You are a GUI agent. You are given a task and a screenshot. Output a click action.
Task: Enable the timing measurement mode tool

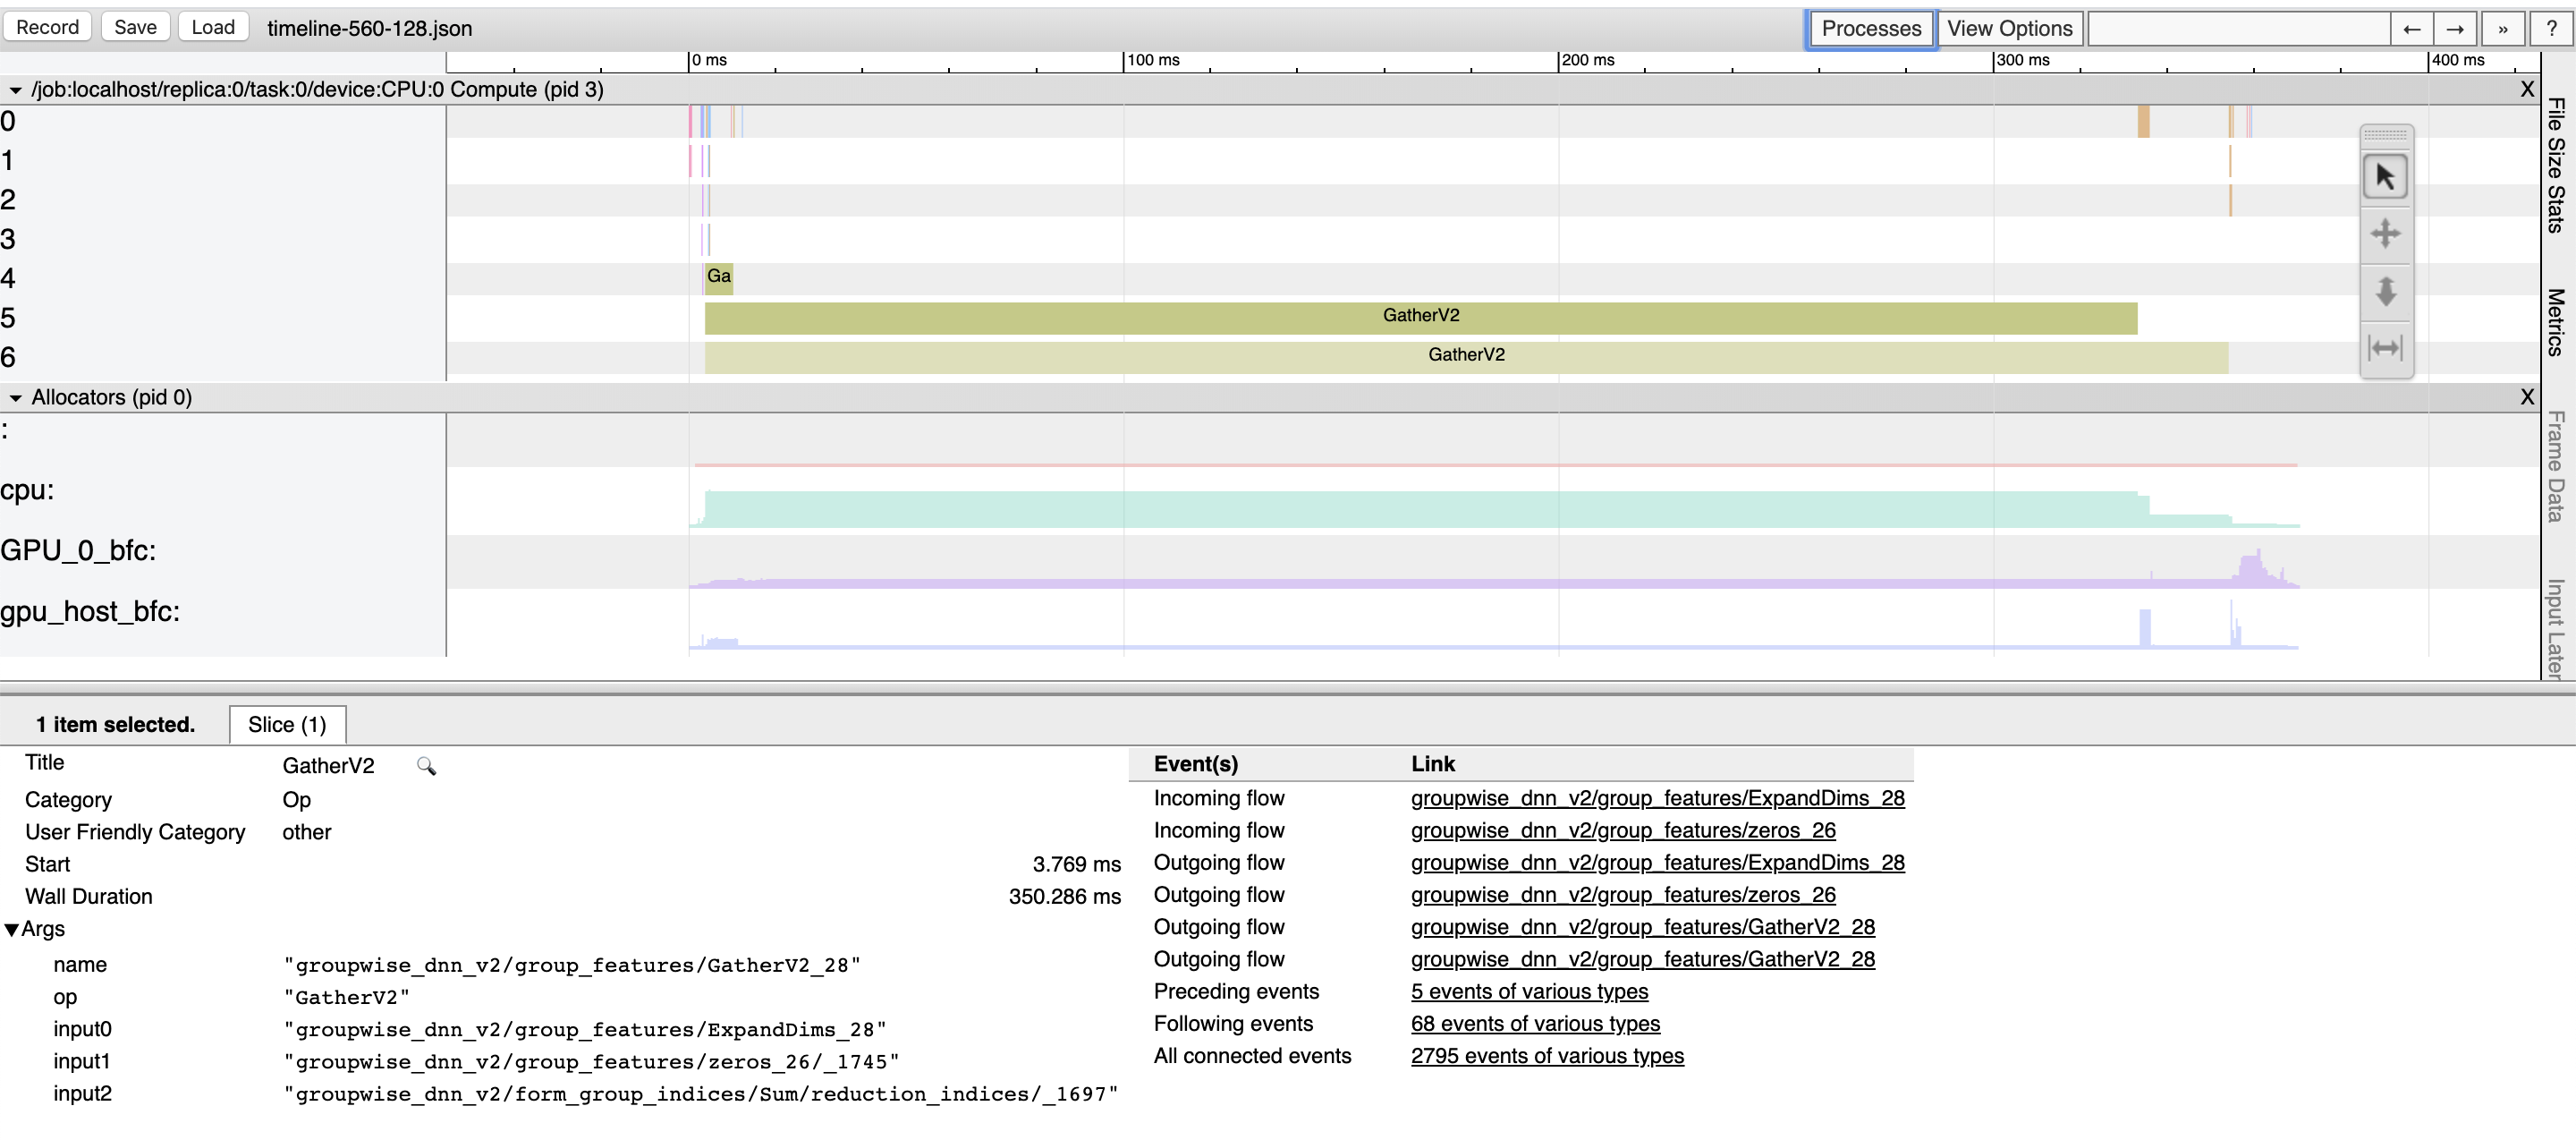[x=2386, y=348]
